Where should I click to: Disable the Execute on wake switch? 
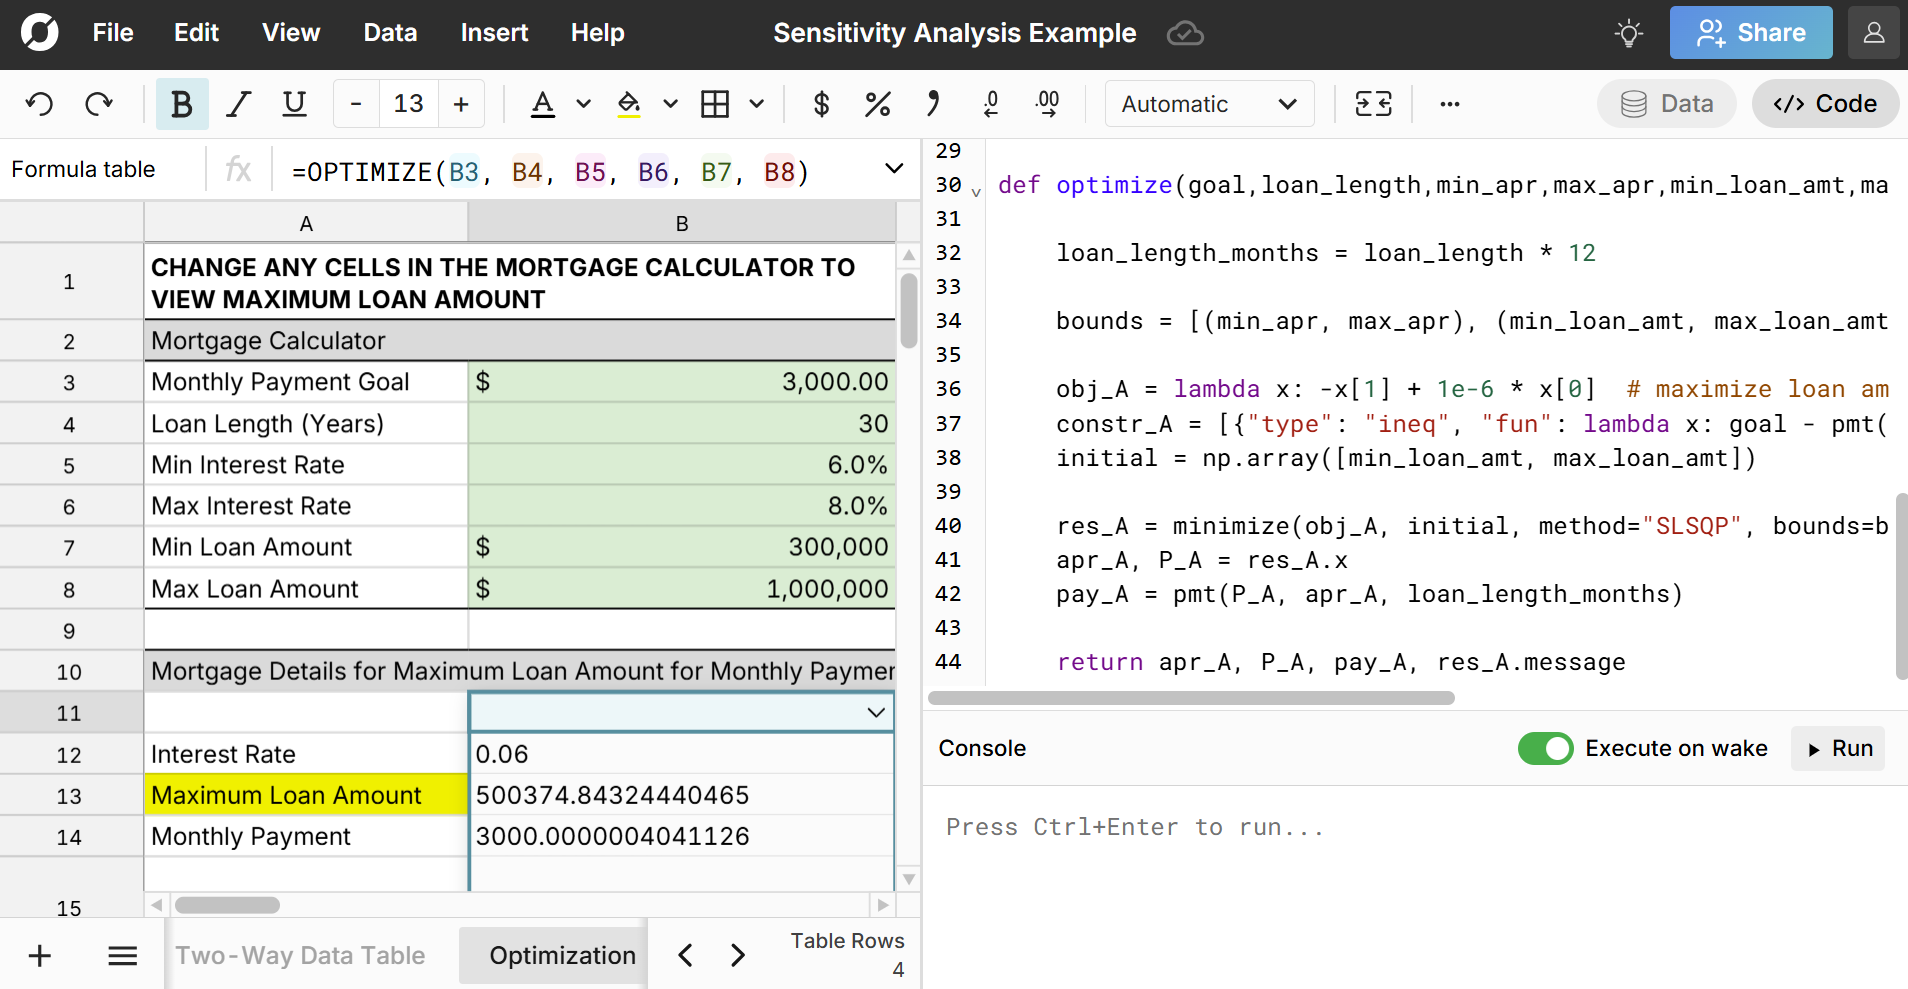1545,748
